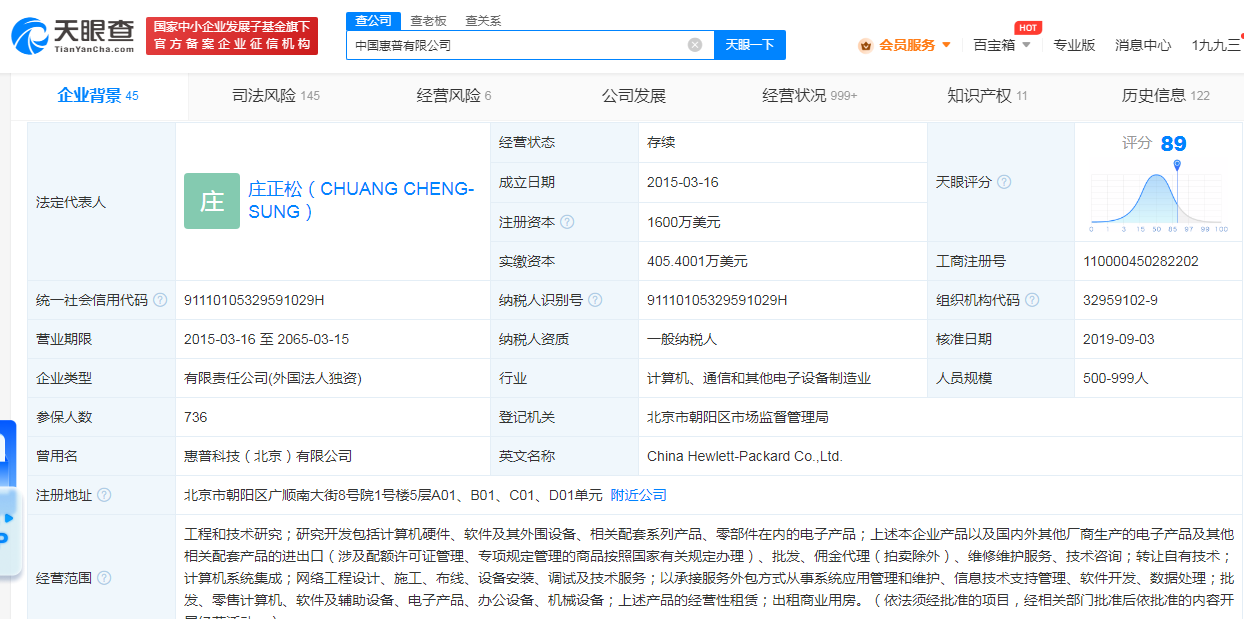Click the help icon next to 纳税人识别号

point(596,300)
